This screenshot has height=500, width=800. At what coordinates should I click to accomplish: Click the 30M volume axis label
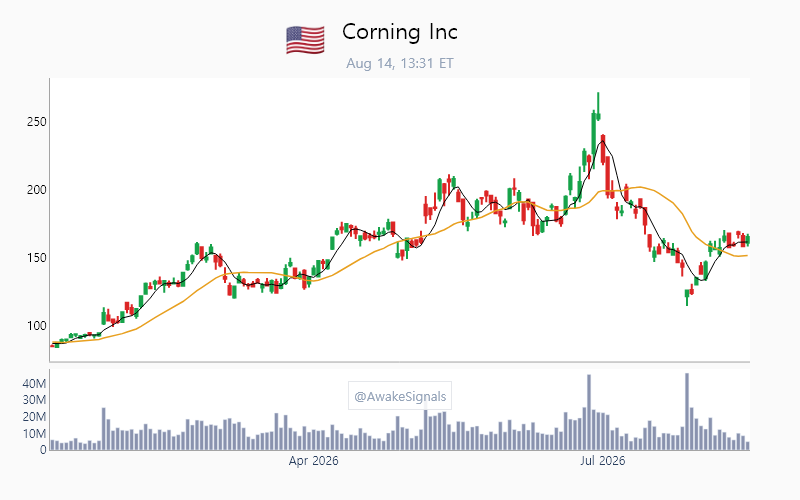coord(34,400)
